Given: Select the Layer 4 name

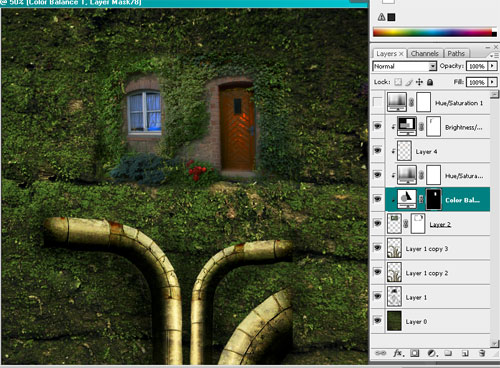Looking at the screenshot, I should (x=426, y=152).
